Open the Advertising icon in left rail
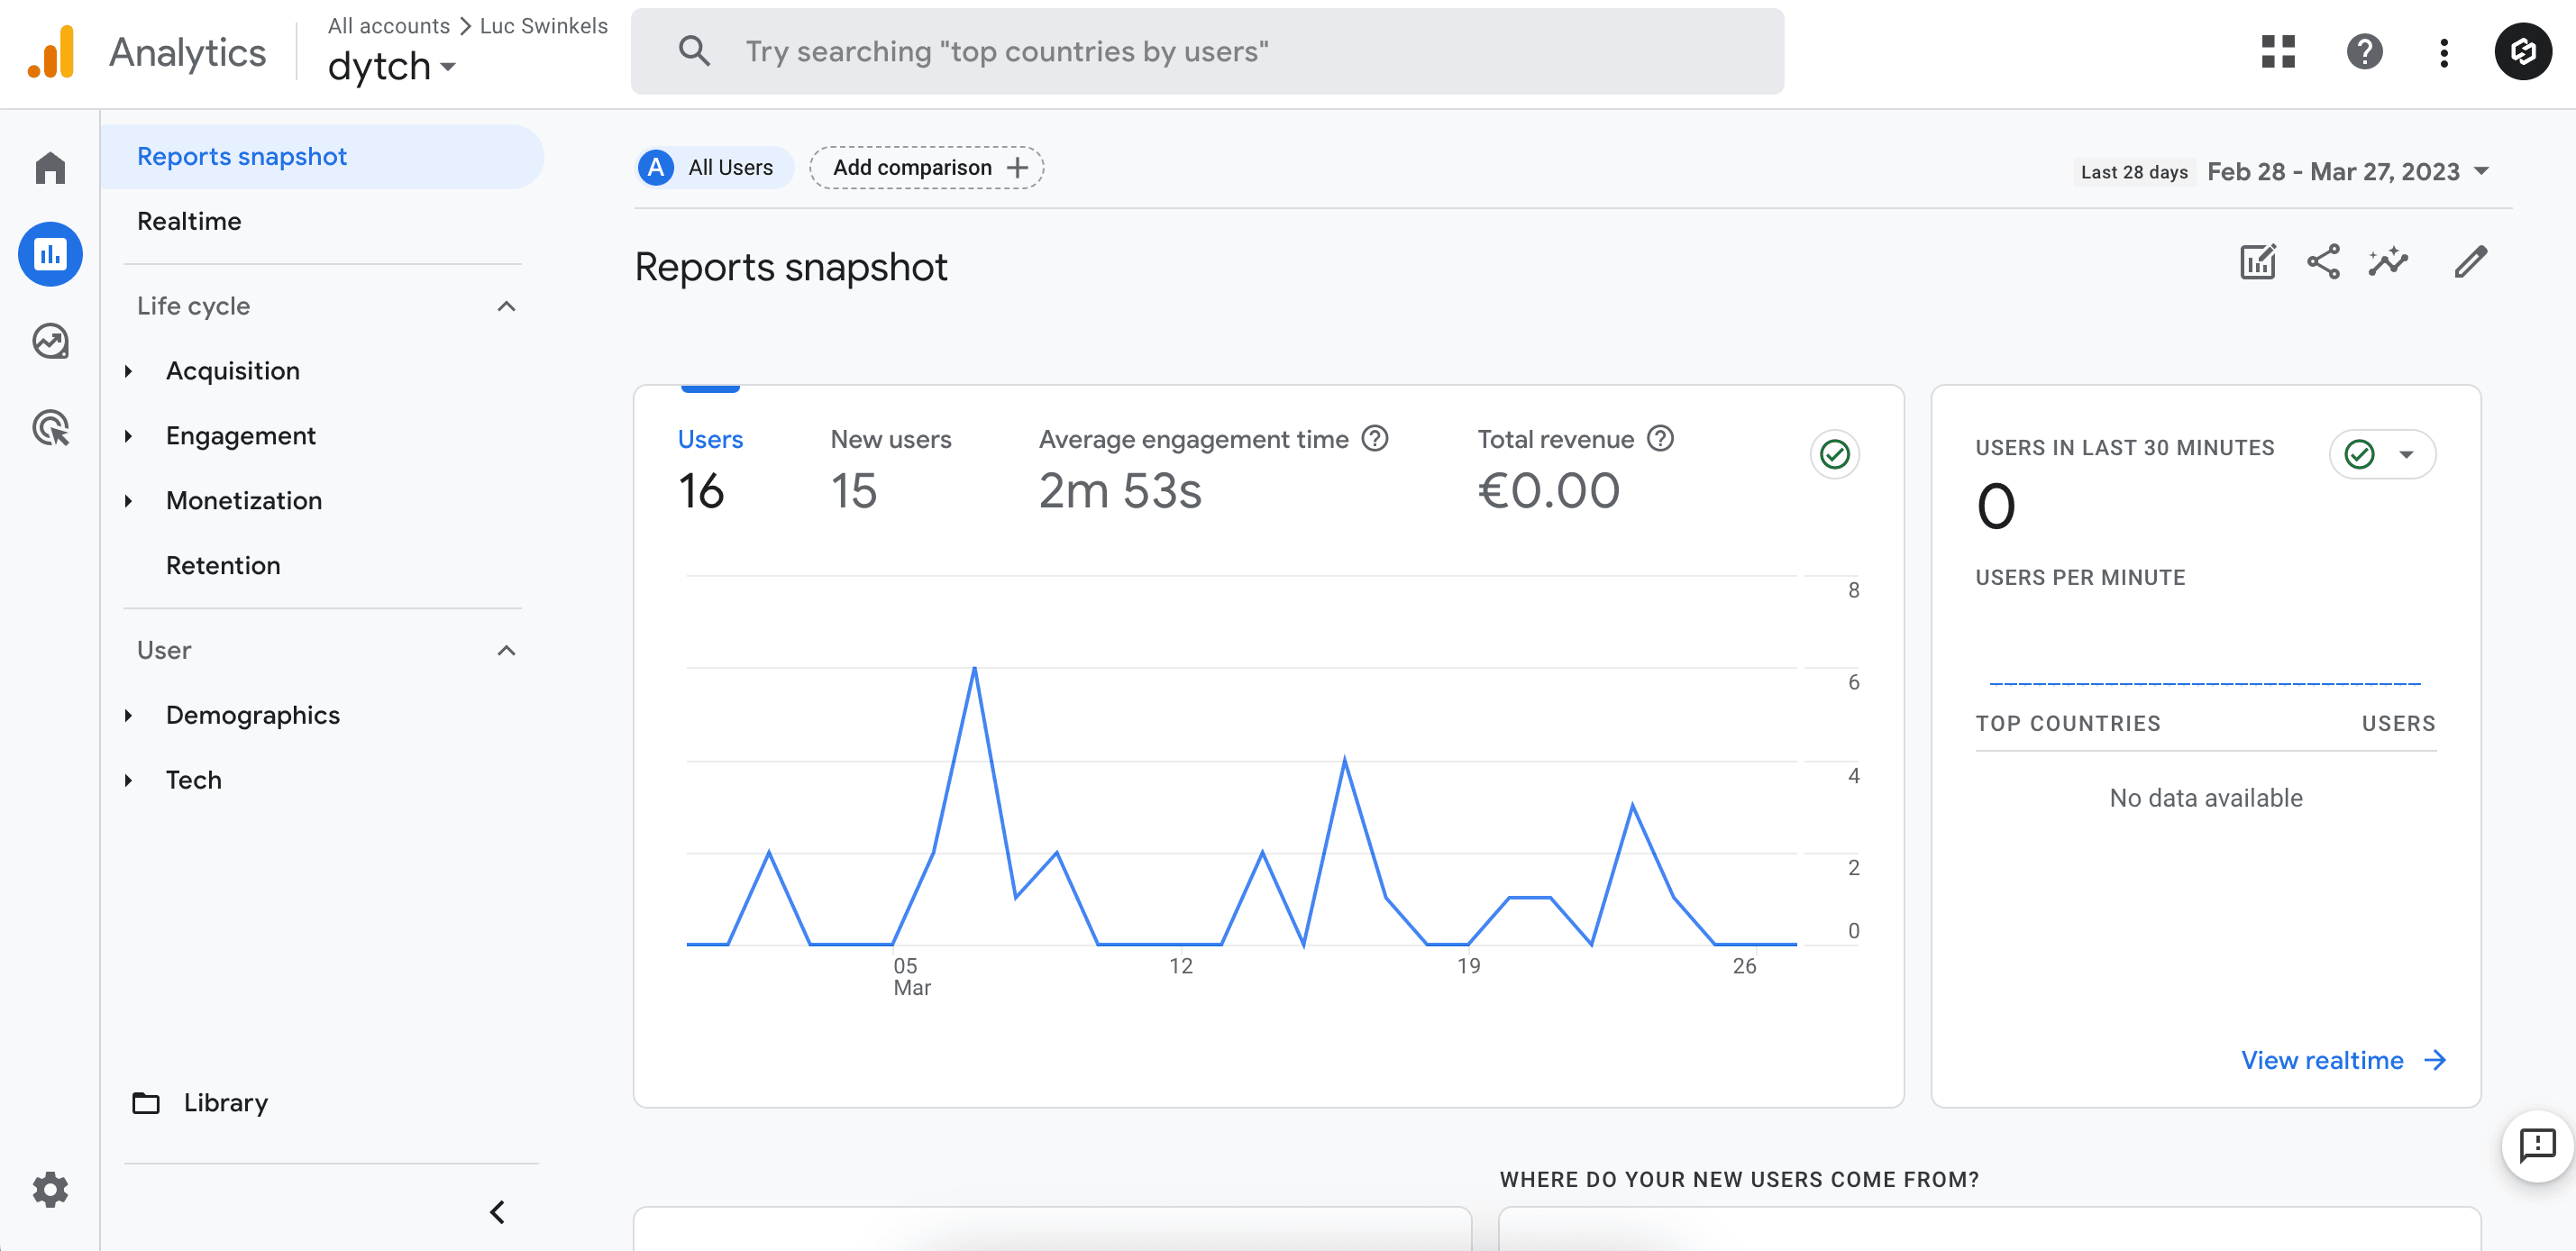2576x1251 pixels. [50, 428]
